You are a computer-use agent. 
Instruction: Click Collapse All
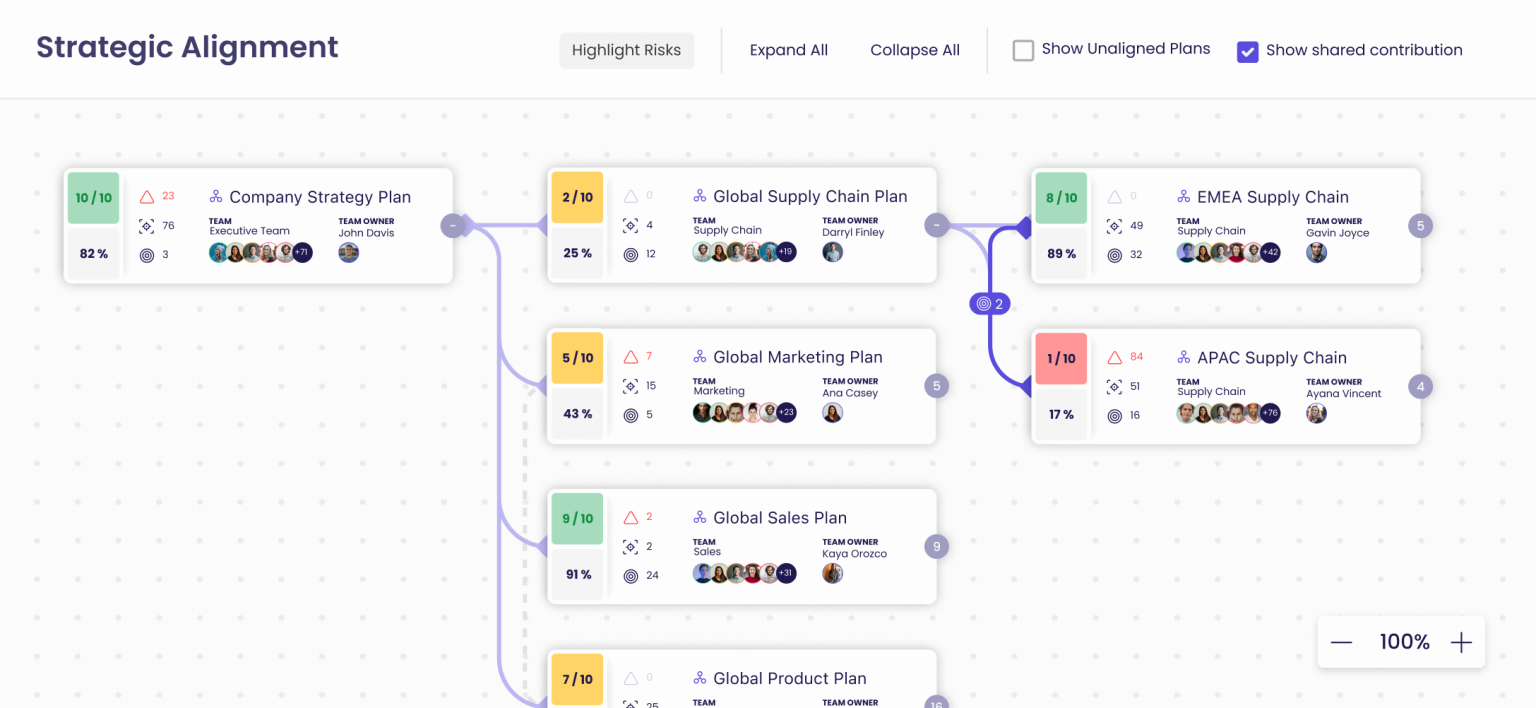(x=914, y=49)
